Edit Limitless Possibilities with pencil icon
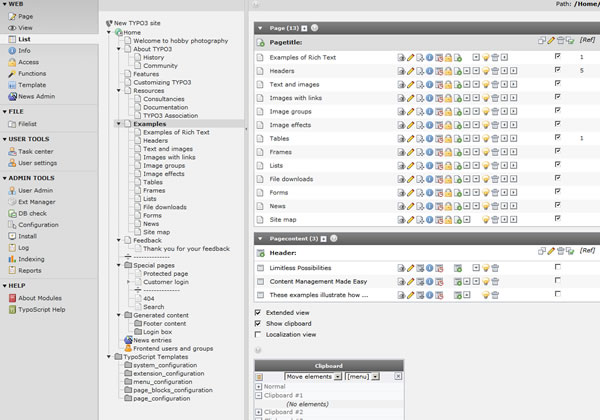Image resolution: width=600 pixels, height=420 pixels. (x=410, y=267)
